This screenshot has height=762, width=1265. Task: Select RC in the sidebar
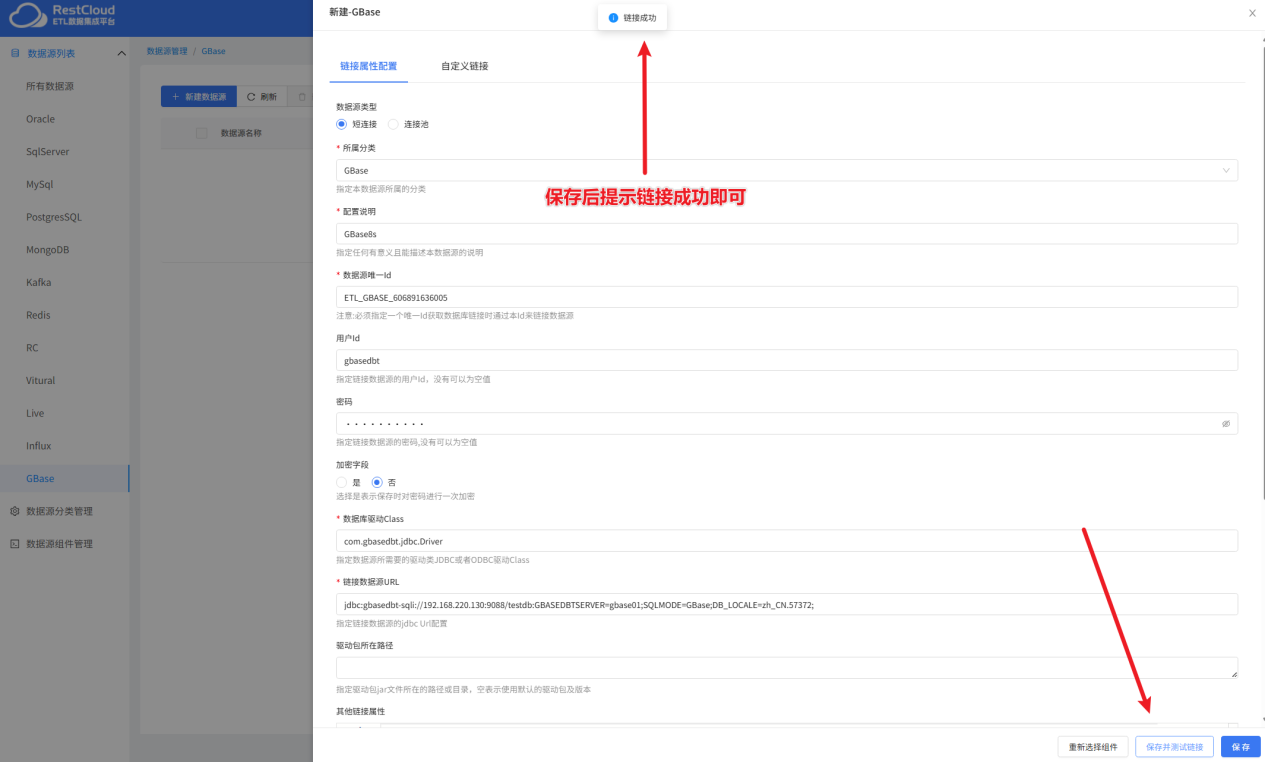click(32, 348)
